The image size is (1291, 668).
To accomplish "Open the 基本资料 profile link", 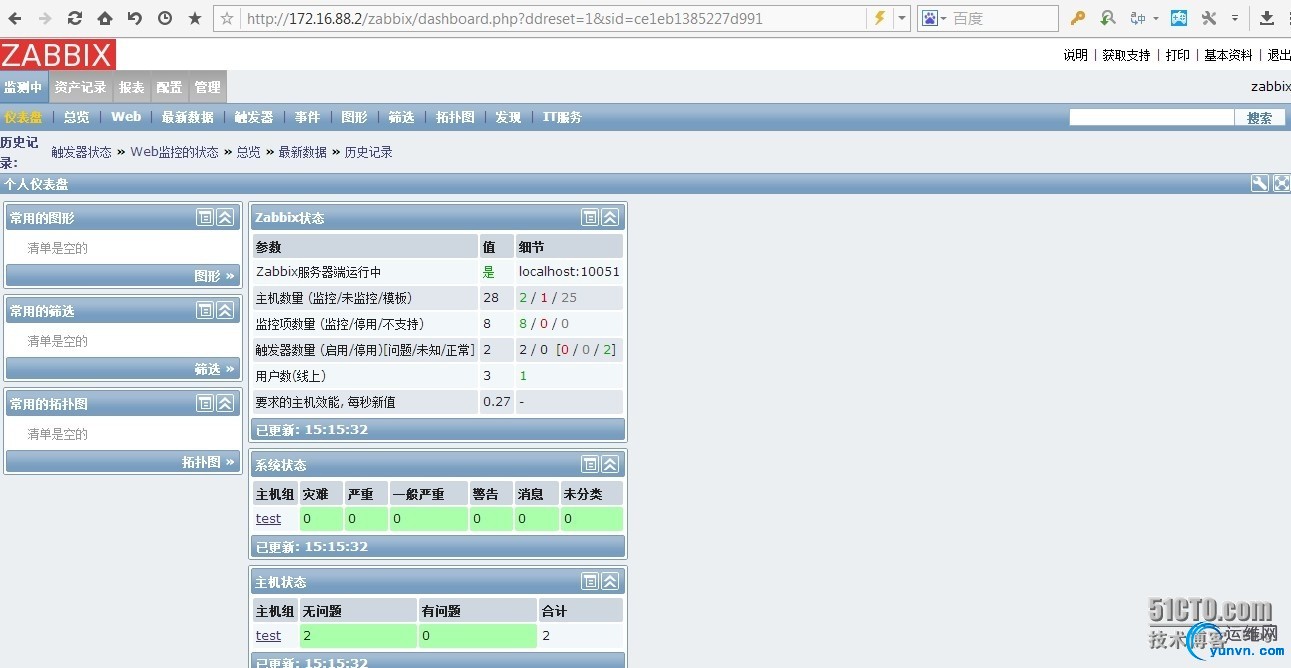I will tap(1228, 55).
